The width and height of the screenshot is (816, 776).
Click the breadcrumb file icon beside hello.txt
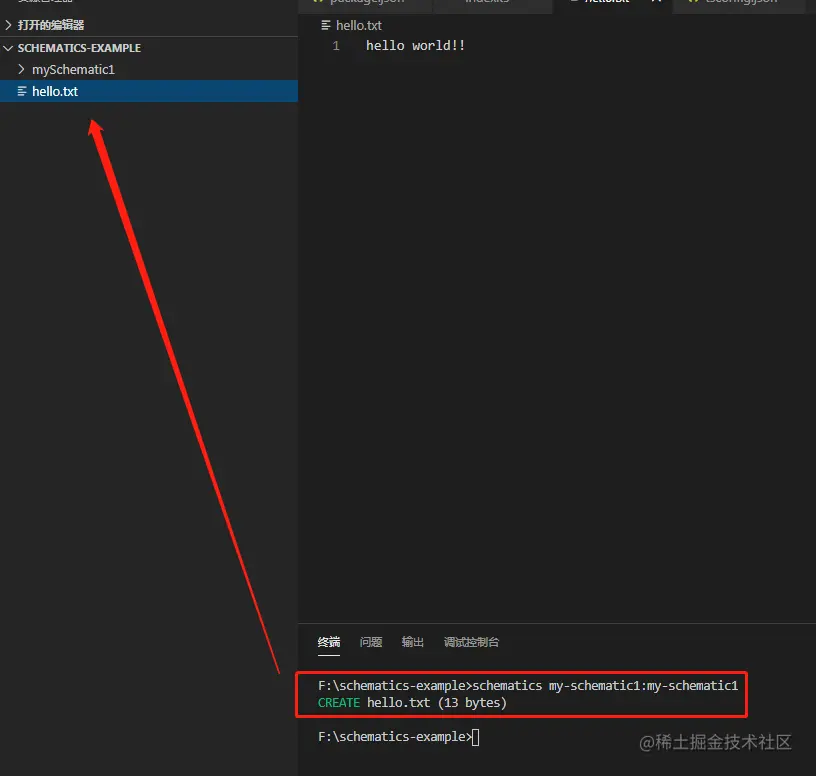tap(326, 25)
